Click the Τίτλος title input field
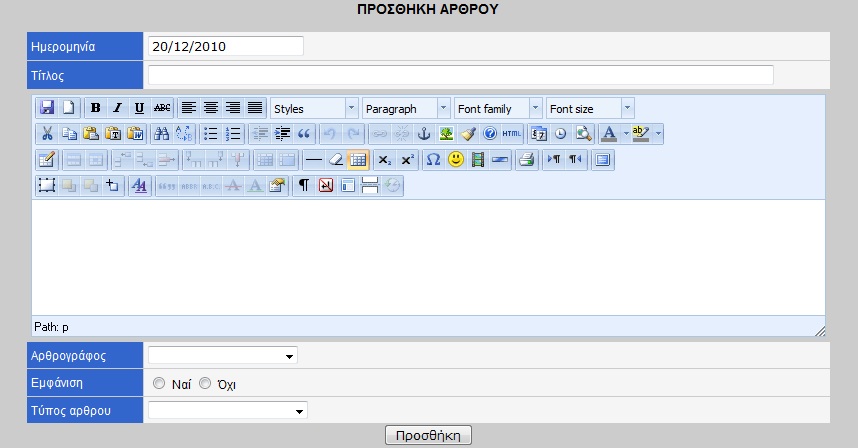 click(x=461, y=75)
